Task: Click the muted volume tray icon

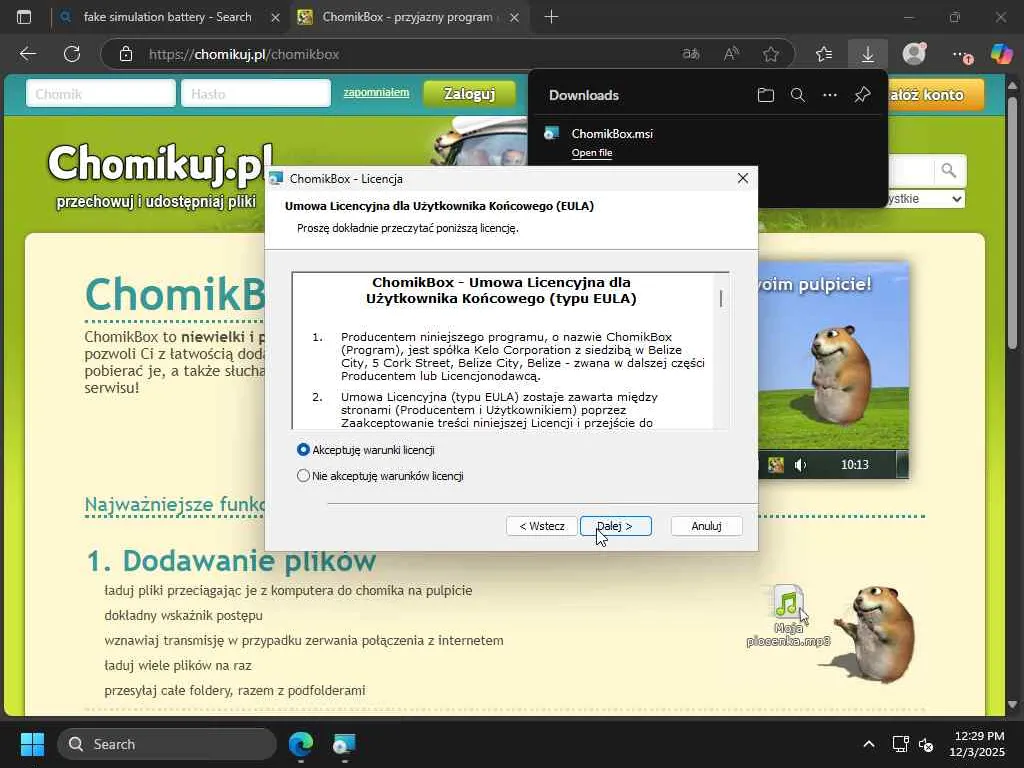Action: (926, 744)
